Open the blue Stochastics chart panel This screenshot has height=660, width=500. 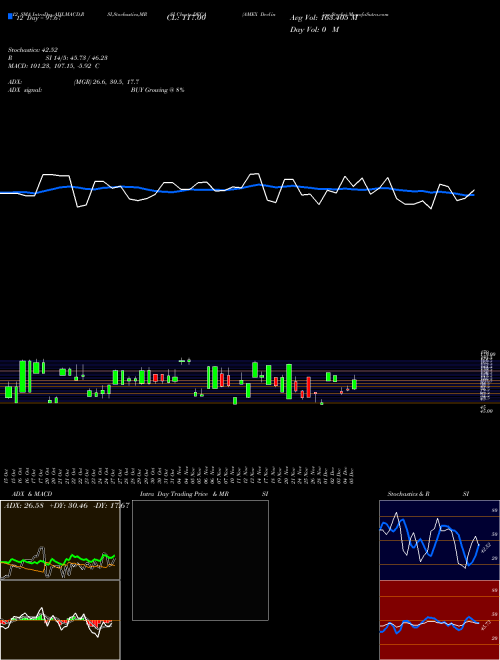click(x=439, y=540)
